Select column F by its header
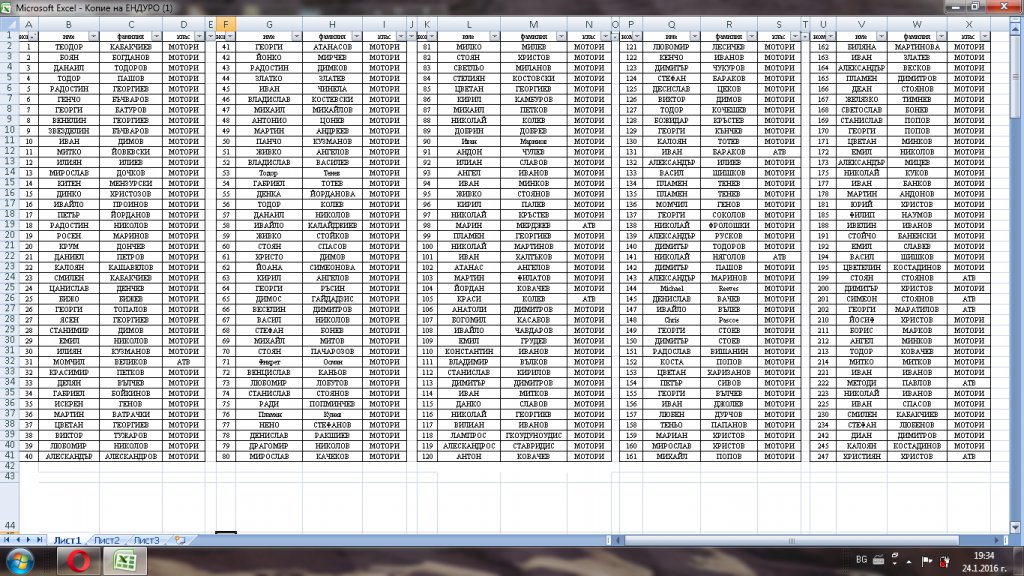 pyautogui.click(x=226, y=24)
